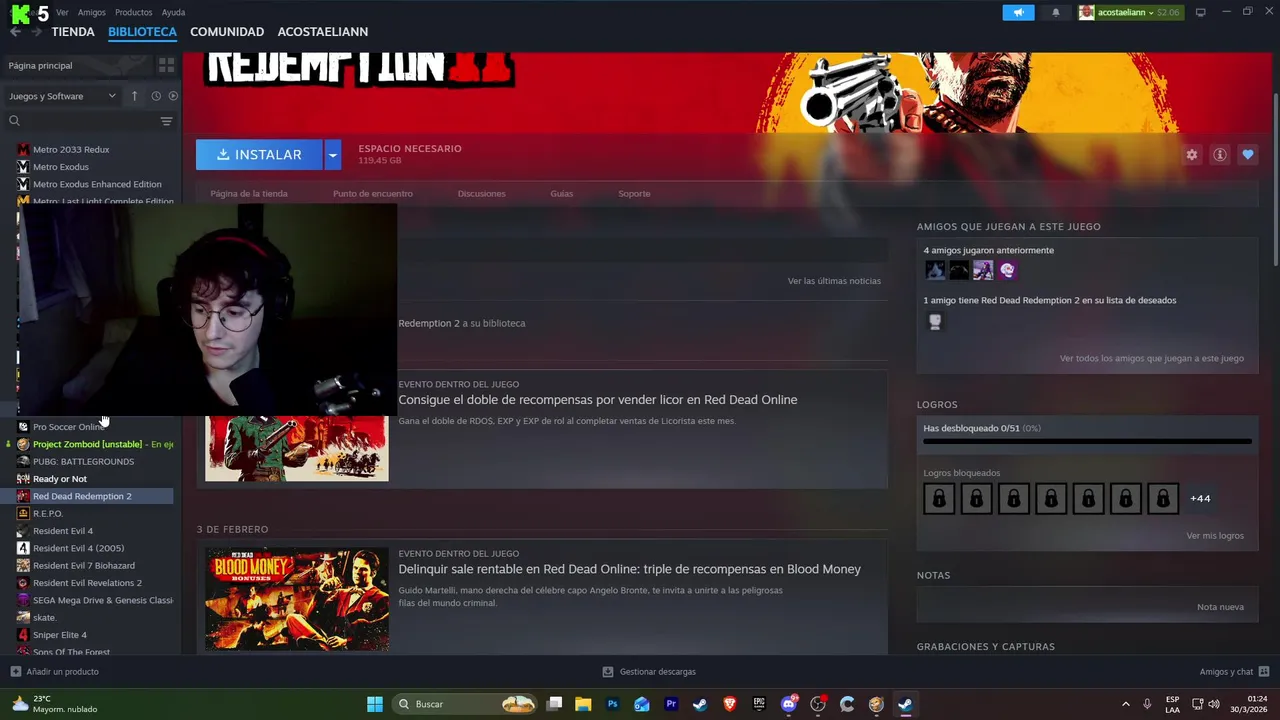This screenshot has height=720, width=1280.
Task: Open the Amigos menu
Action: [x=92, y=12]
